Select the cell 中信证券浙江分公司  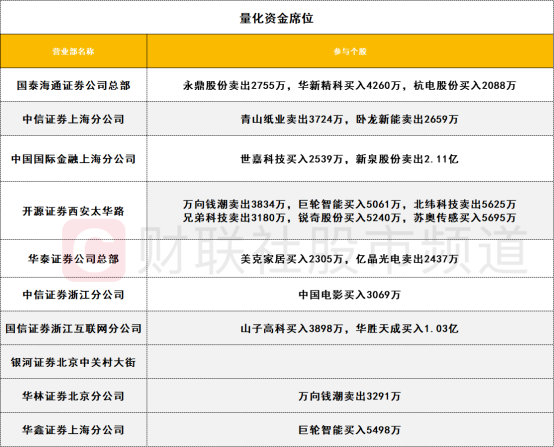73,294
